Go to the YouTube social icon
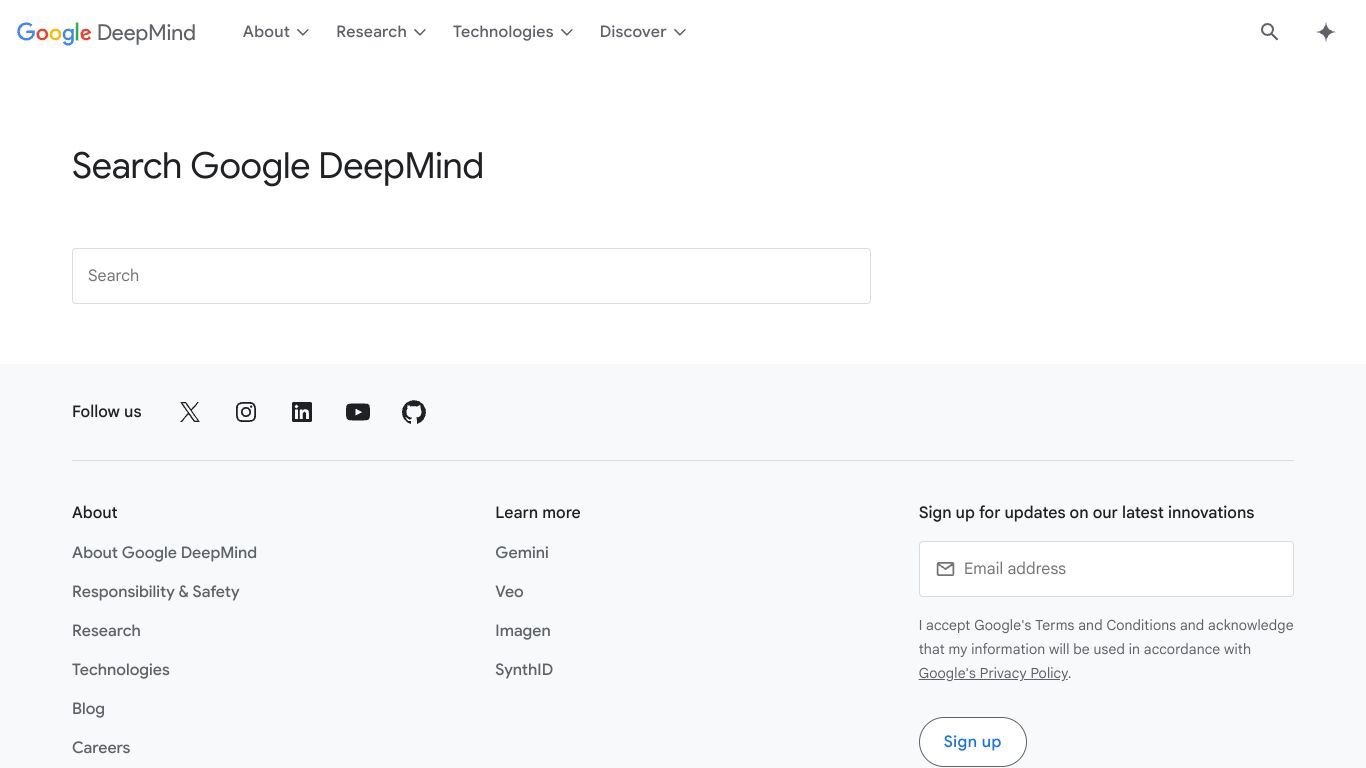1366x768 pixels. (x=358, y=412)
